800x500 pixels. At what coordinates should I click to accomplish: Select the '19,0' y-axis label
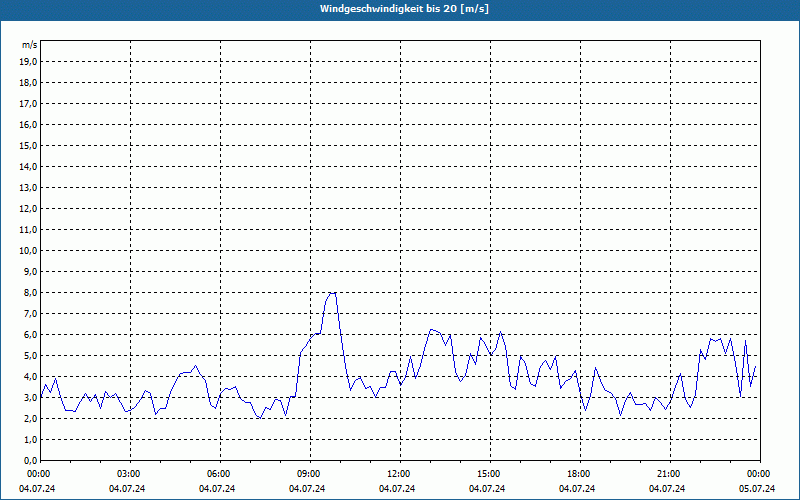(29, 62)
